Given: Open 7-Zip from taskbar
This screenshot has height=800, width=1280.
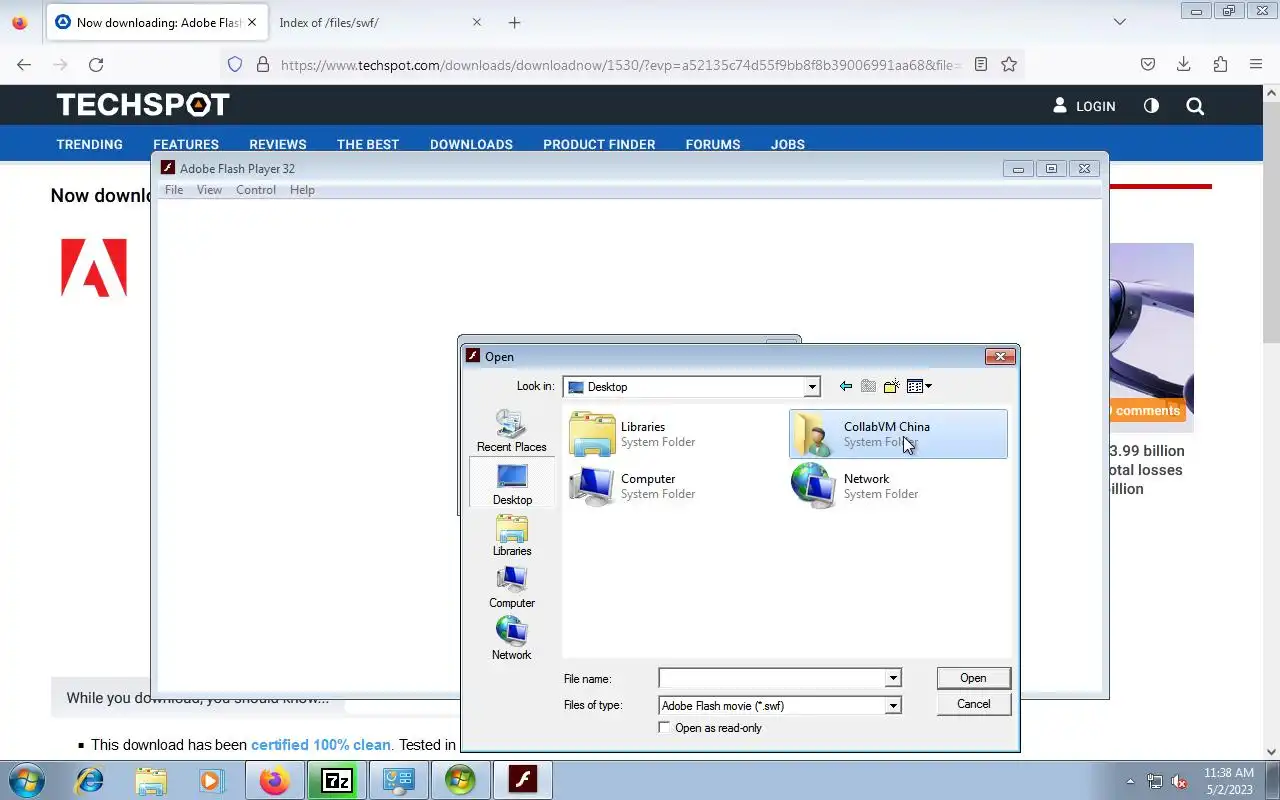Looking at the screenshot, I should (336, 780).
